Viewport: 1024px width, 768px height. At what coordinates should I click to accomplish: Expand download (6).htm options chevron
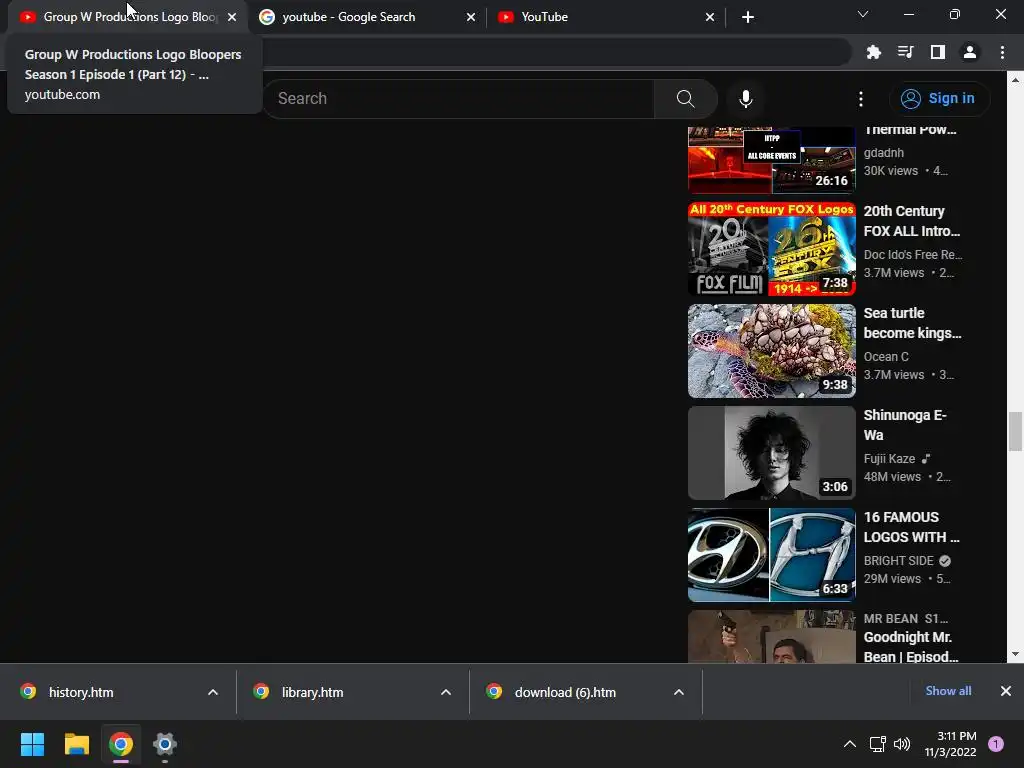coord(679,692)
